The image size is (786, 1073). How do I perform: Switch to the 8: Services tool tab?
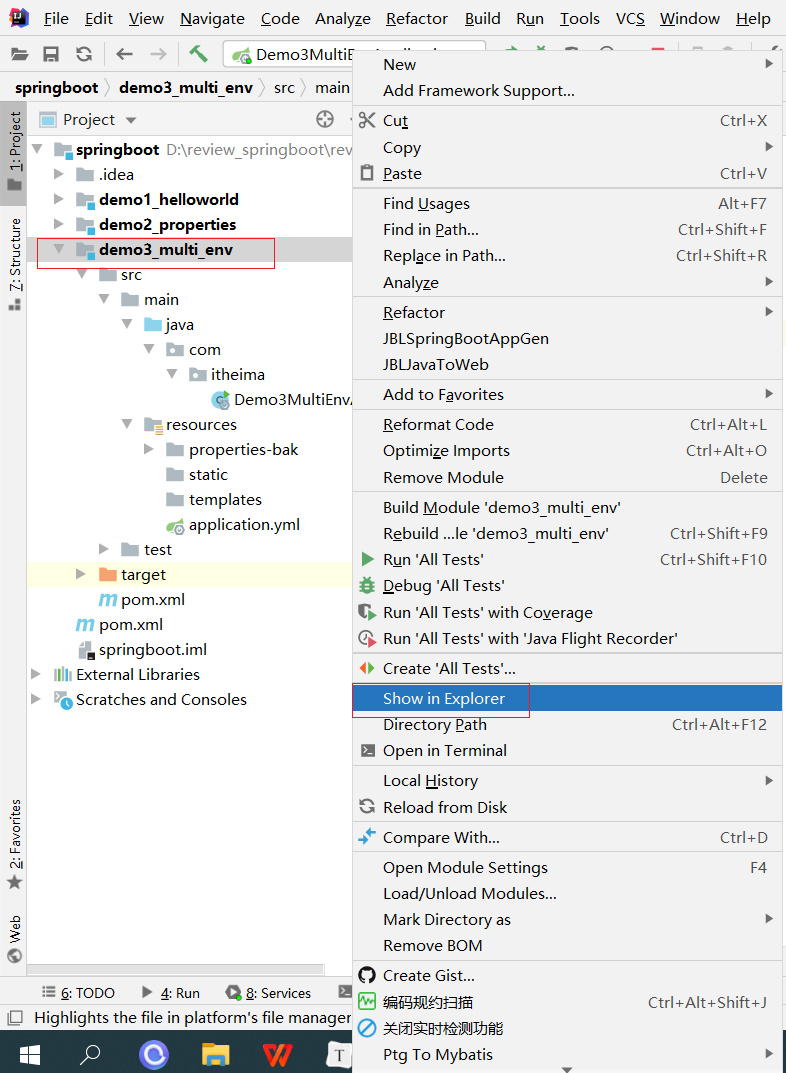[x=268, y=993]
